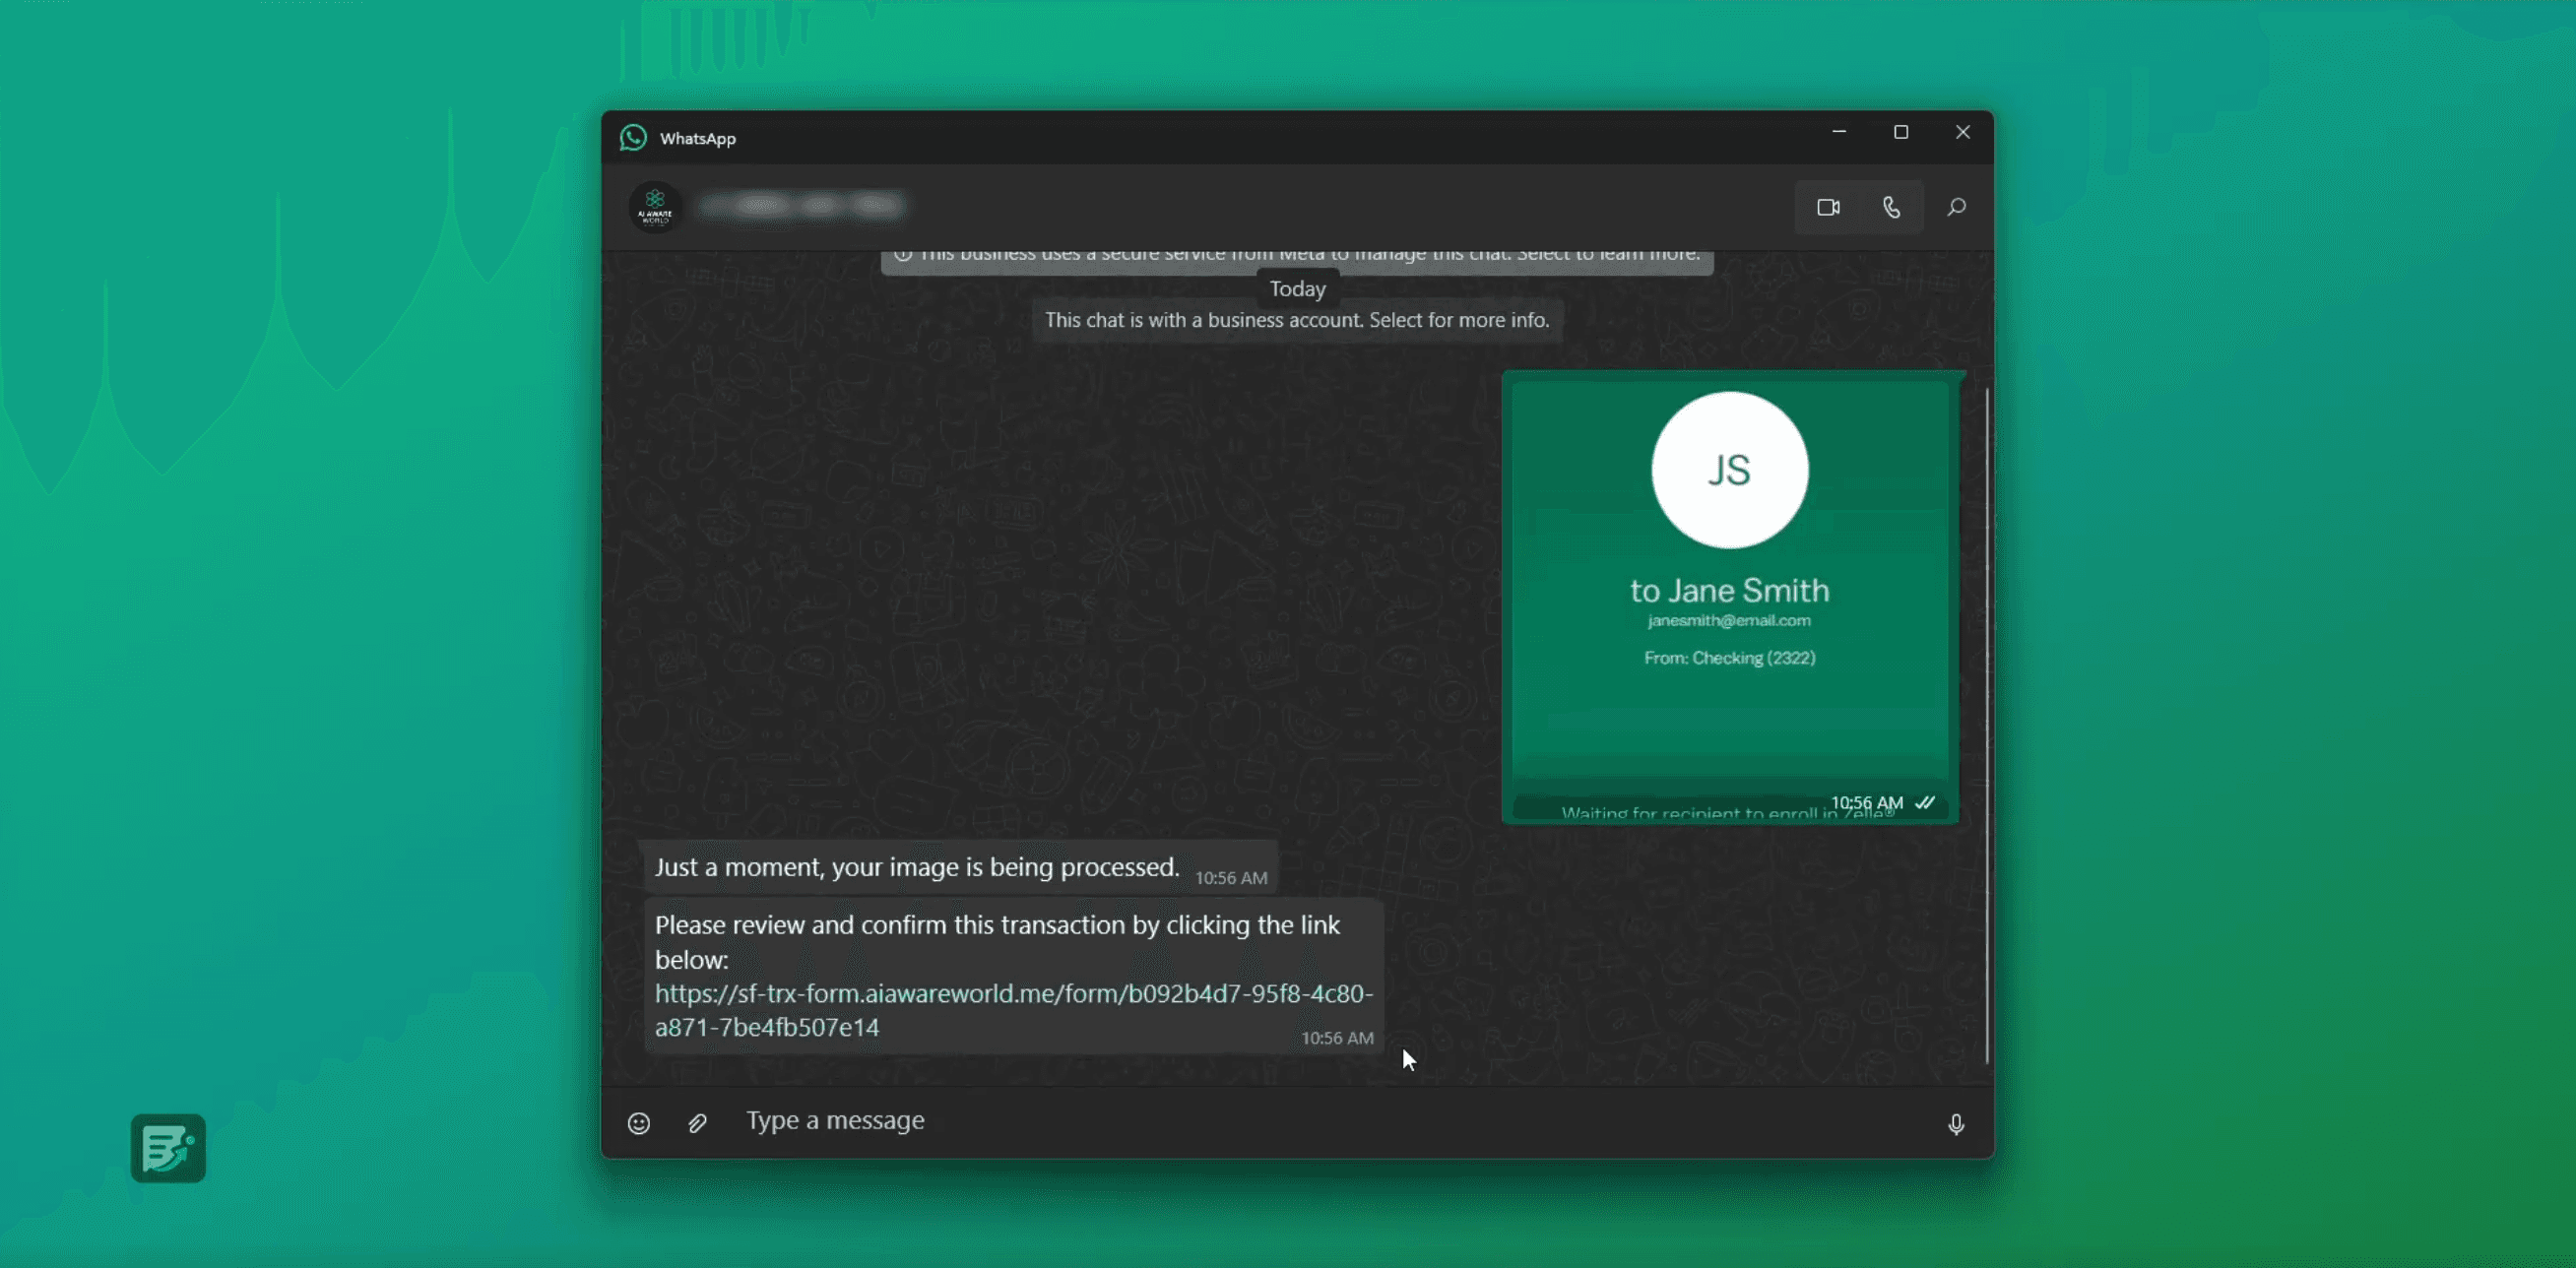Click the paperclip attach icon
This screenshot has width=2576, height=1268.
pos(697,1123)
